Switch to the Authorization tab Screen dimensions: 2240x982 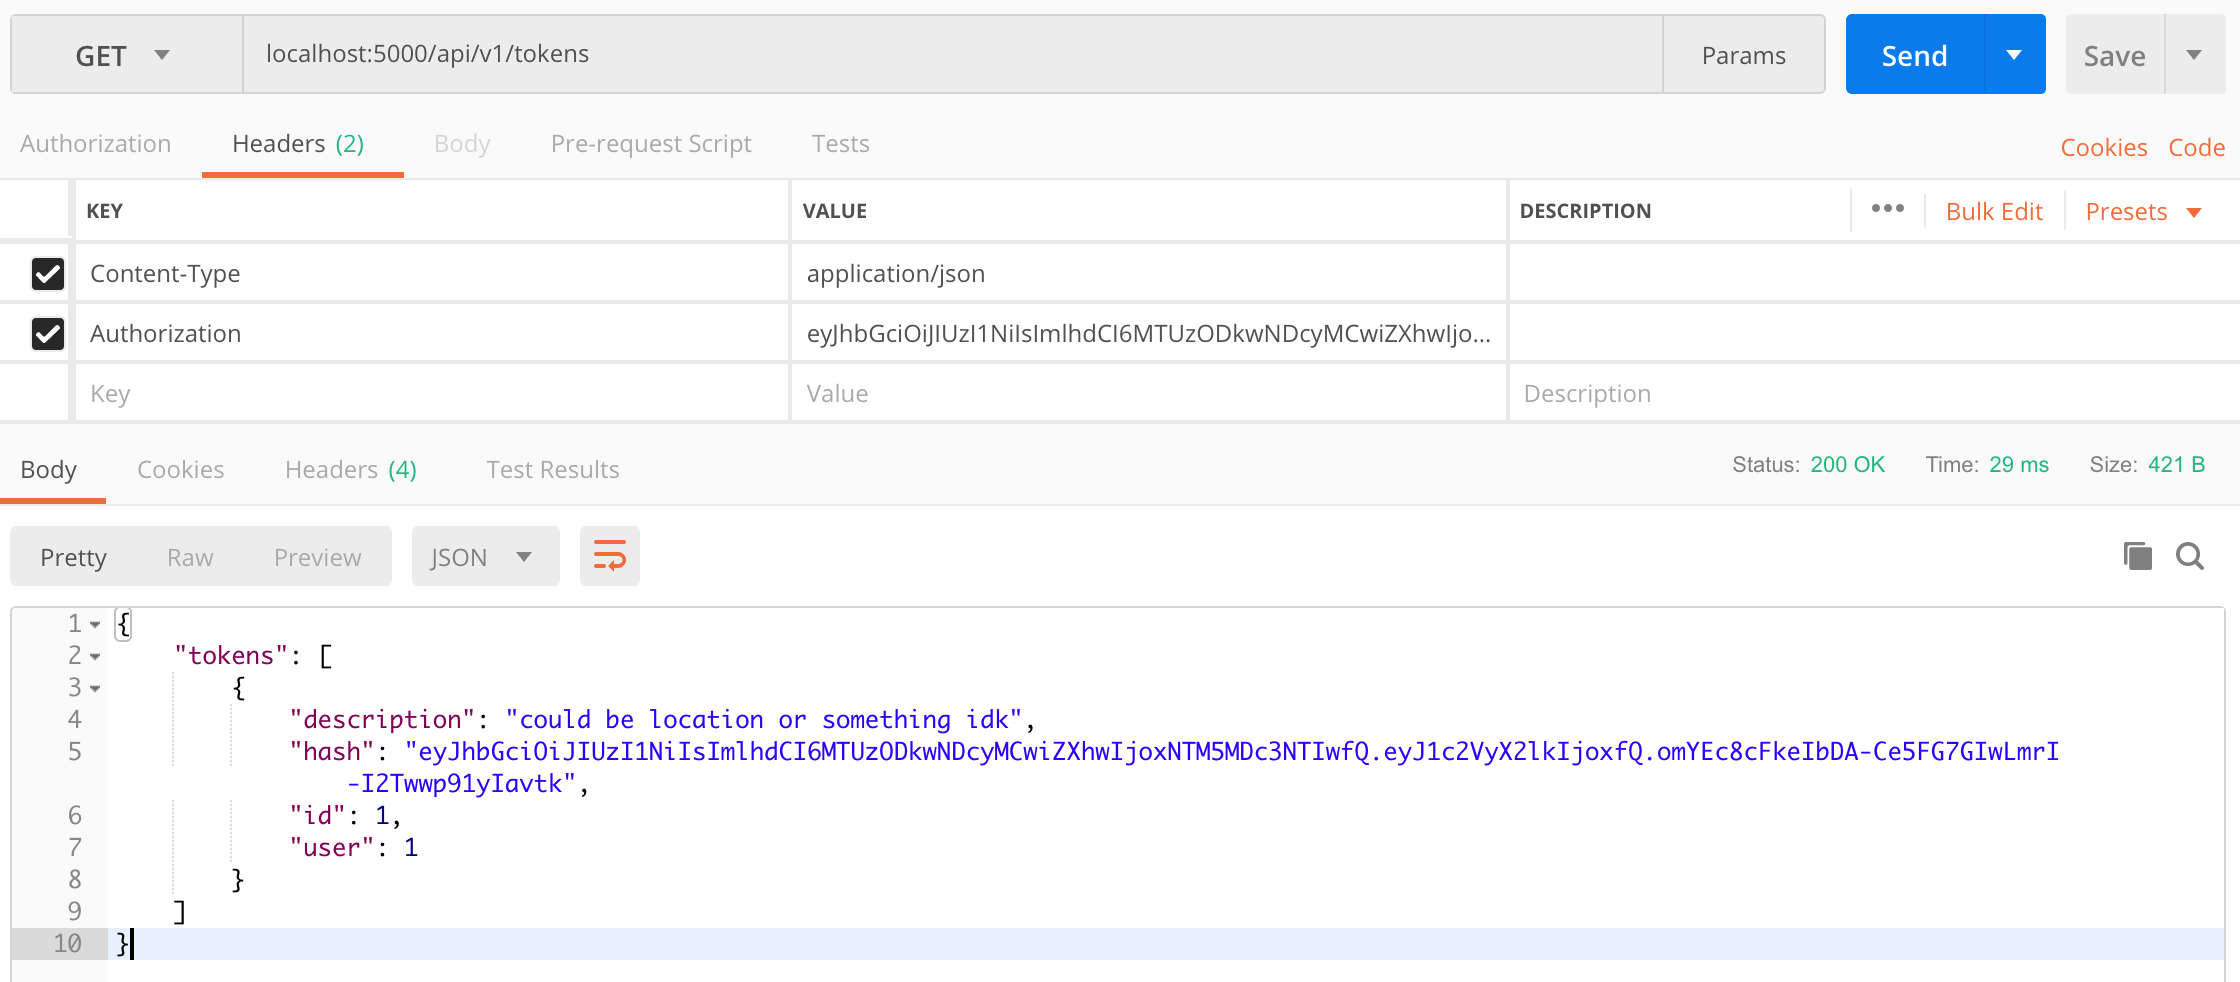[95, 144]
